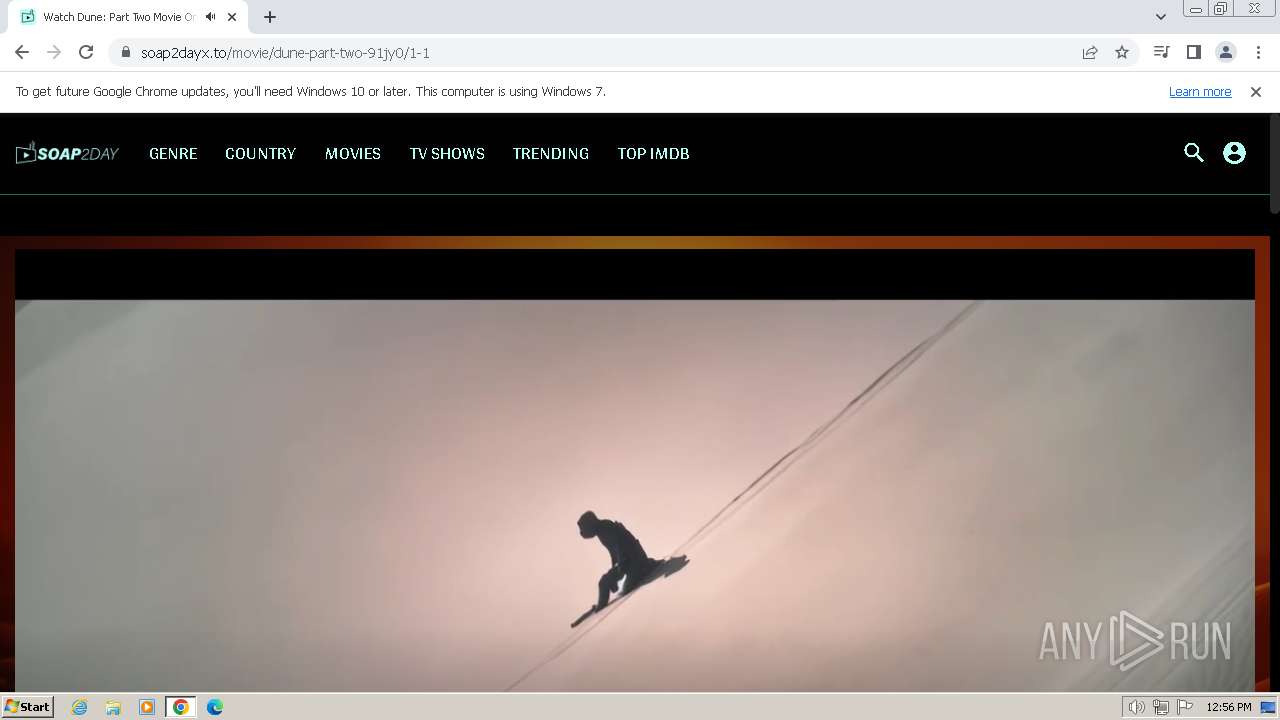Viewport: 1280px width, 720px height.
Task: Open the GENRE menu
Action: (173, 153)
